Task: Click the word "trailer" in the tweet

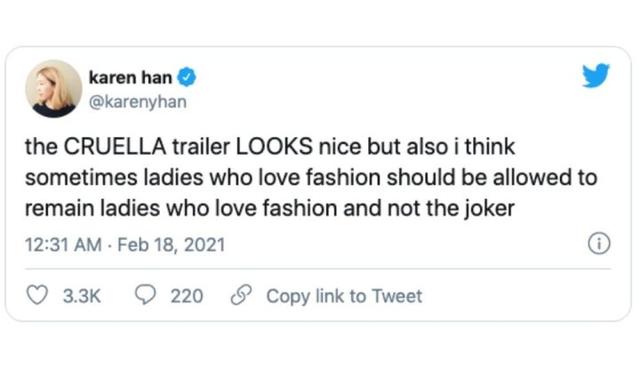Action: pos(201,146)
